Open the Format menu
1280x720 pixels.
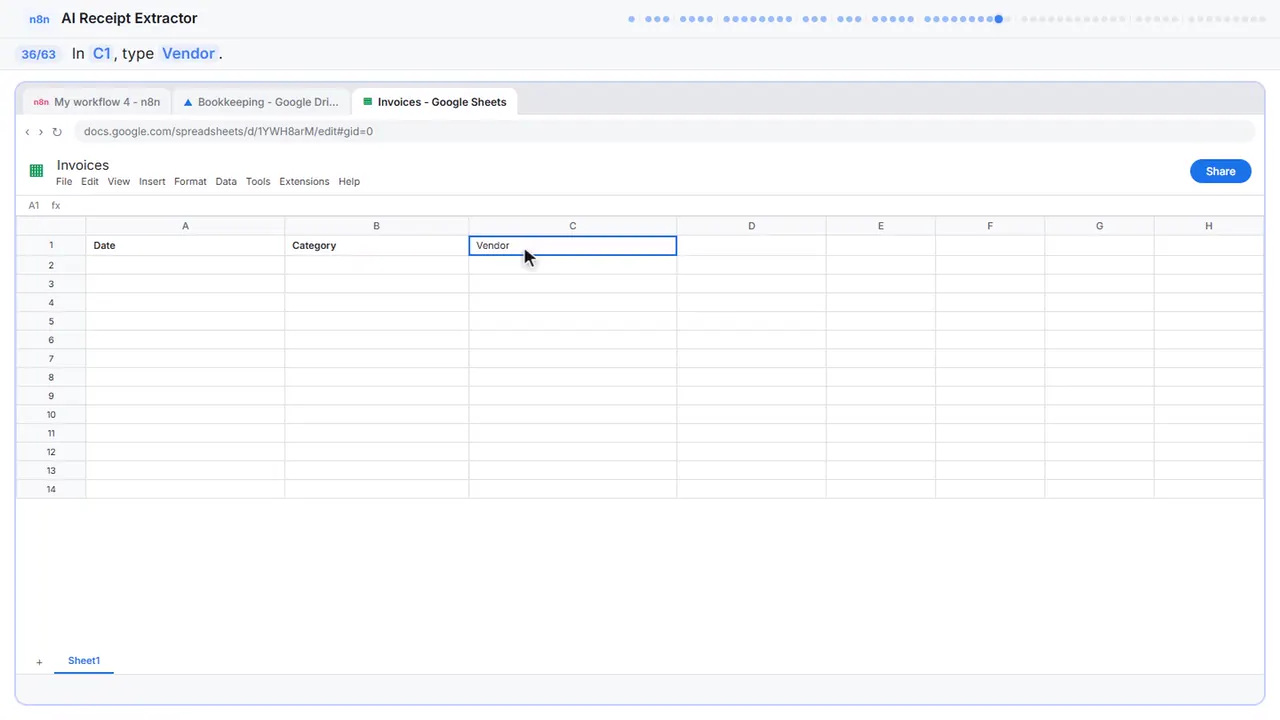[190, 182]
